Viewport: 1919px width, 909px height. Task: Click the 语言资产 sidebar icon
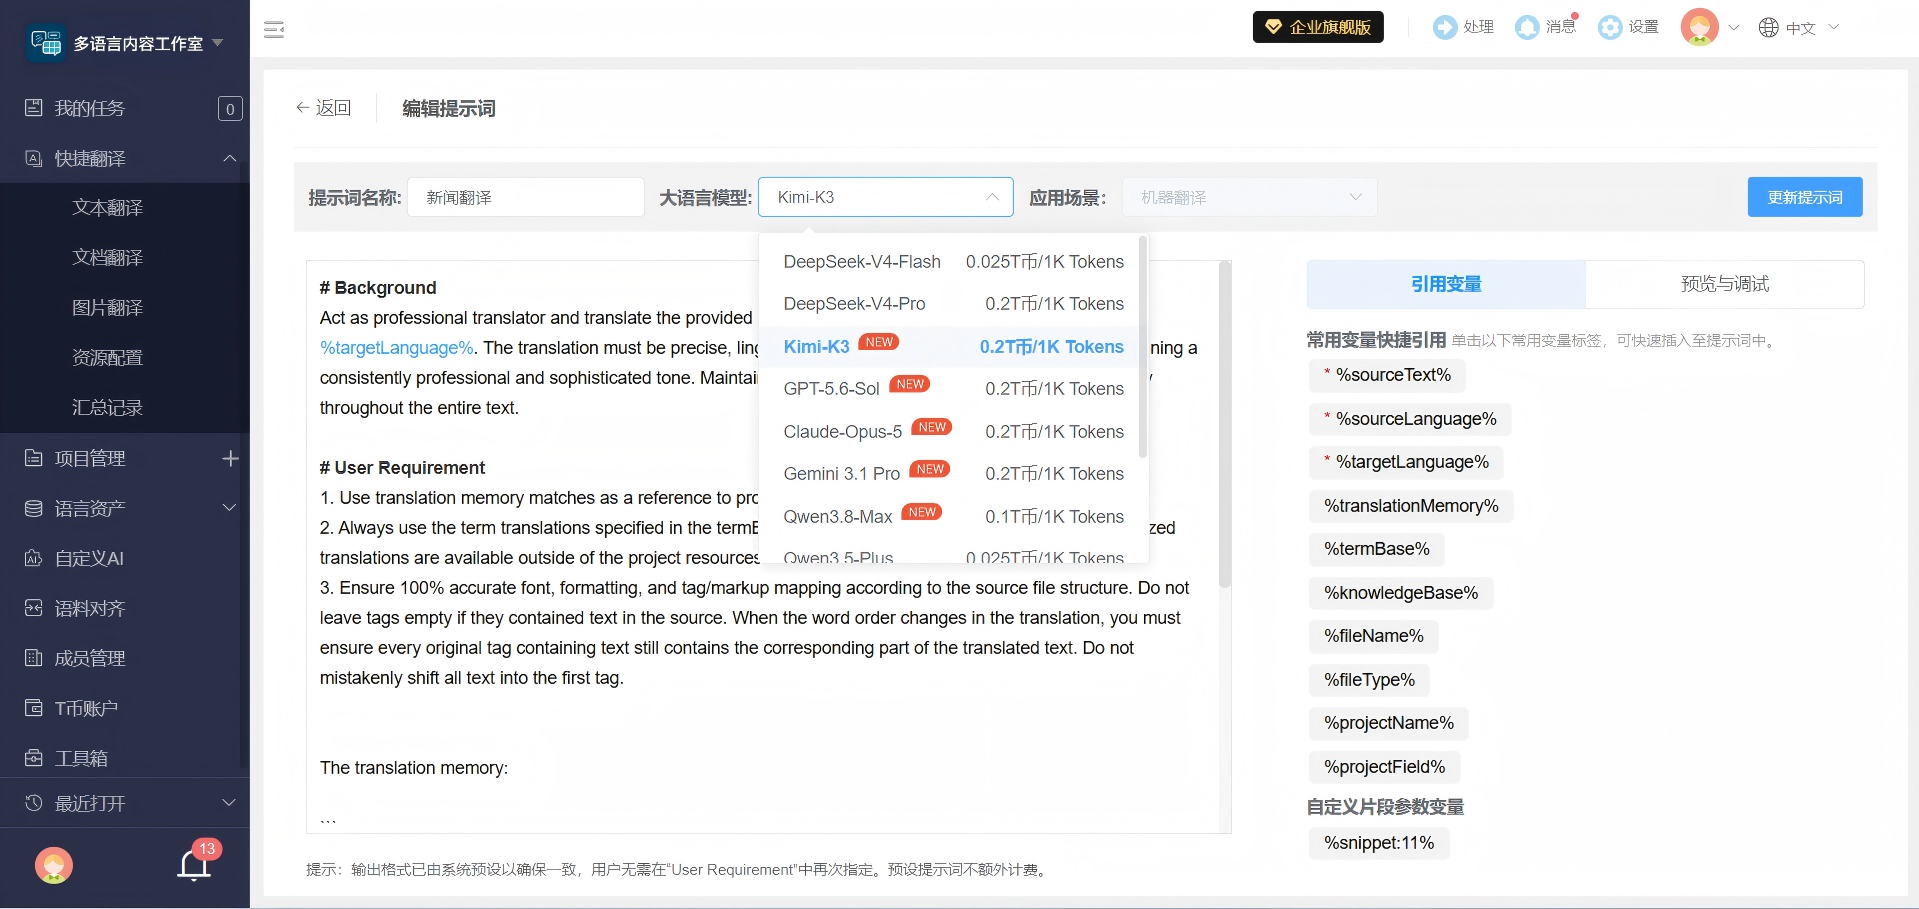[34, 508]
